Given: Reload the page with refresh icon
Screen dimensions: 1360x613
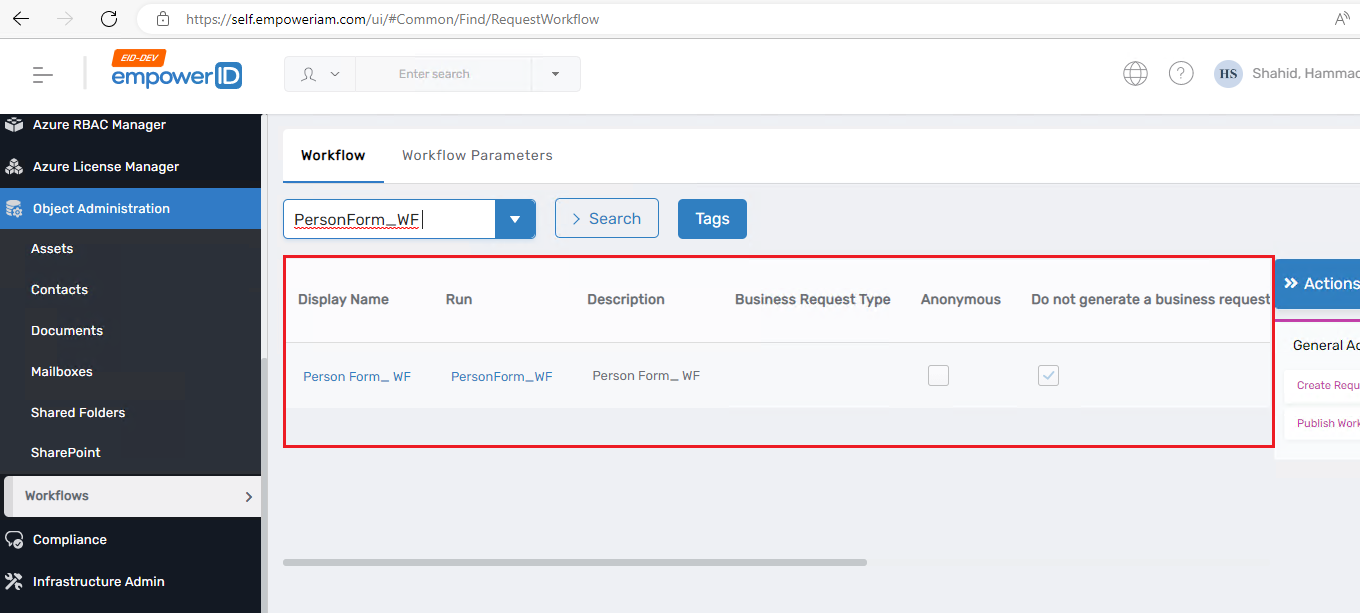Looking at the screenshot, I should [109, 19].
